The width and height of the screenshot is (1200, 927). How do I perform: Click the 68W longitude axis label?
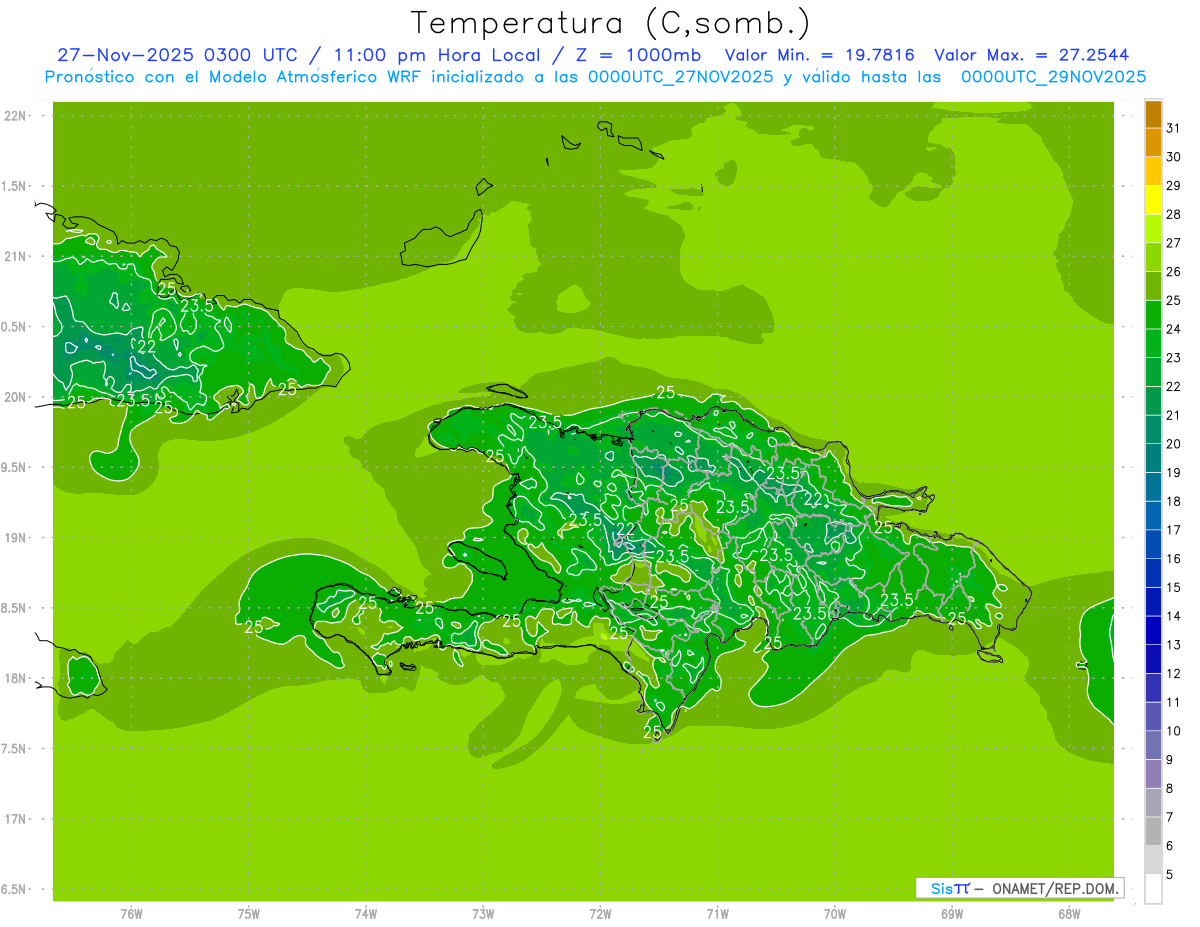(1069, 914)
